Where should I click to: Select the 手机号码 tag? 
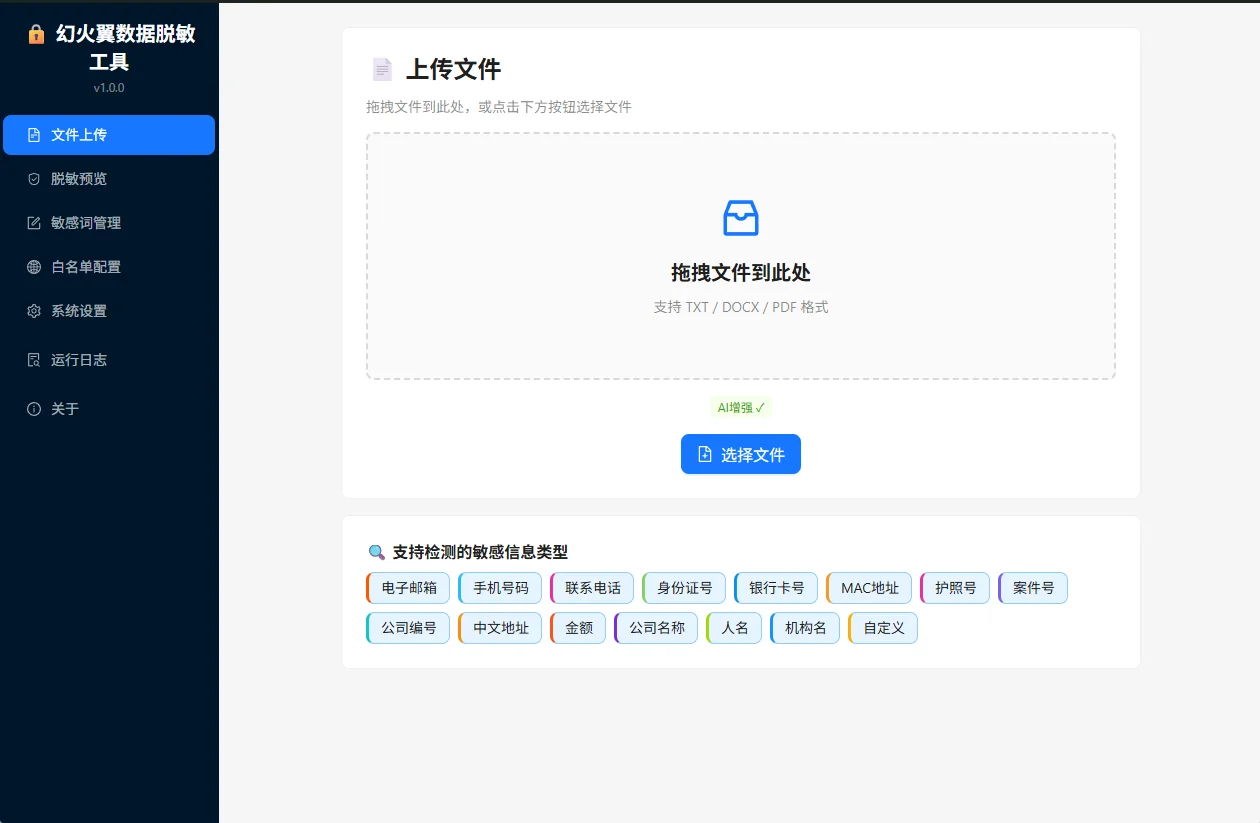point(500,588)
